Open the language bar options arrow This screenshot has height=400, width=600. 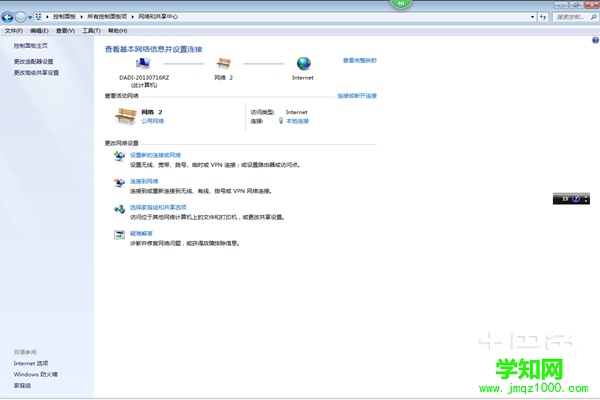[x=586, y=199]
